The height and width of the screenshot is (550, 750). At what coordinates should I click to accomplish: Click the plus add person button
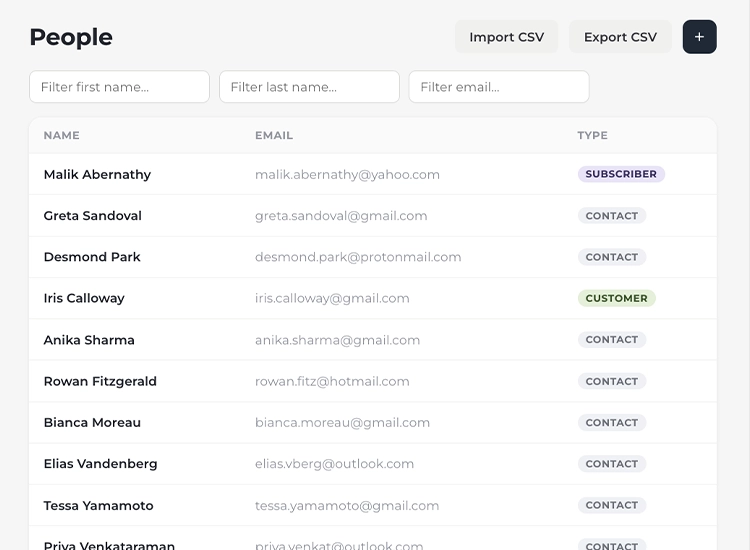[699, 37]
